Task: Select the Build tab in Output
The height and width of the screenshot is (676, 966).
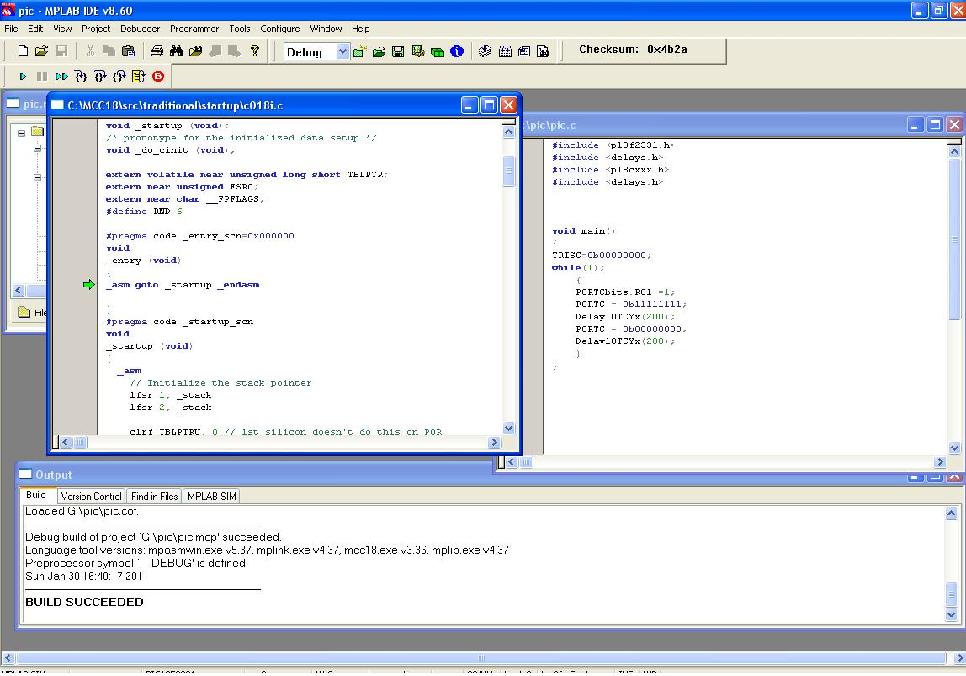Action: pyautogui.click(x=36, y=495)
